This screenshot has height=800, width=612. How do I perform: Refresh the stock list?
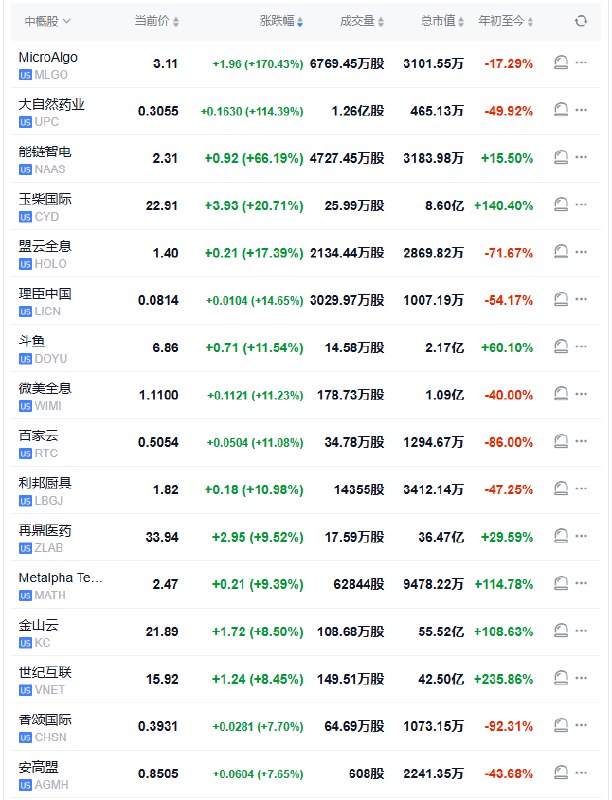click(x=580, y=21)
